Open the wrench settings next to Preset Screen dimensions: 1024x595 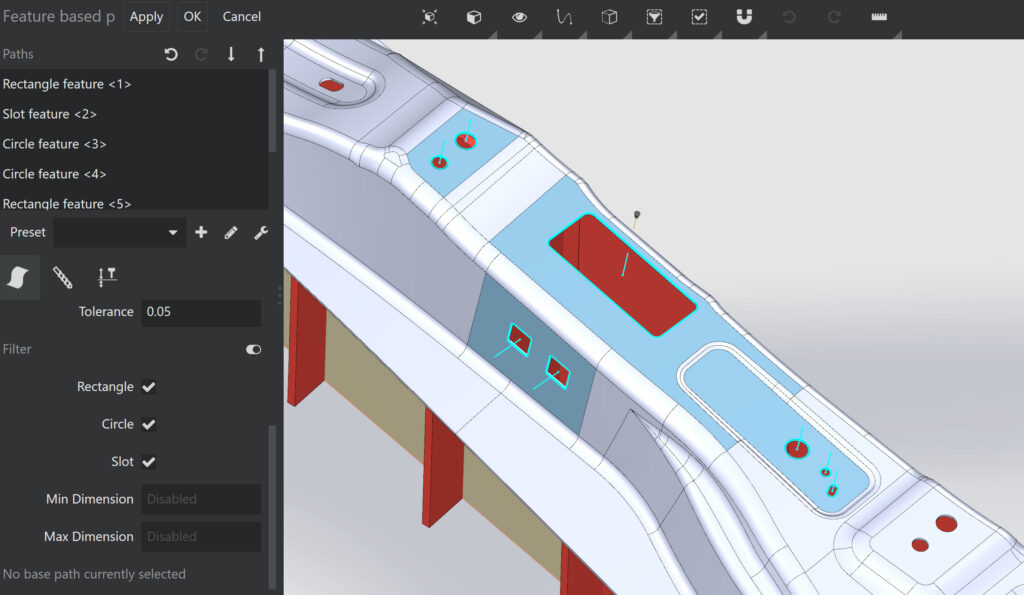point(261,232)
